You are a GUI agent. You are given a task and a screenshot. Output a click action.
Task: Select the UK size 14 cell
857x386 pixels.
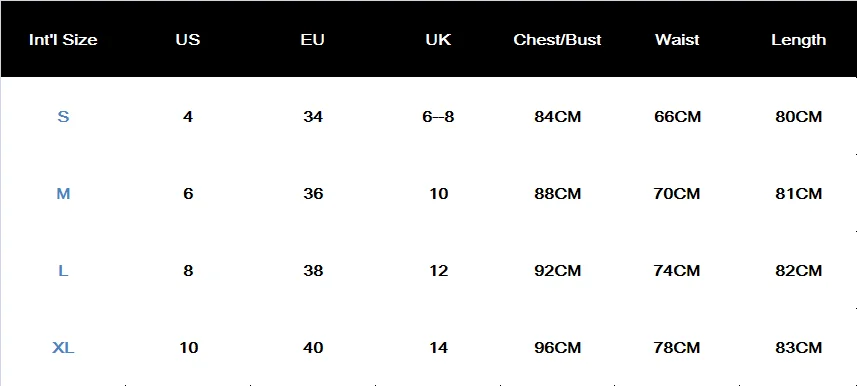point(439,348)
